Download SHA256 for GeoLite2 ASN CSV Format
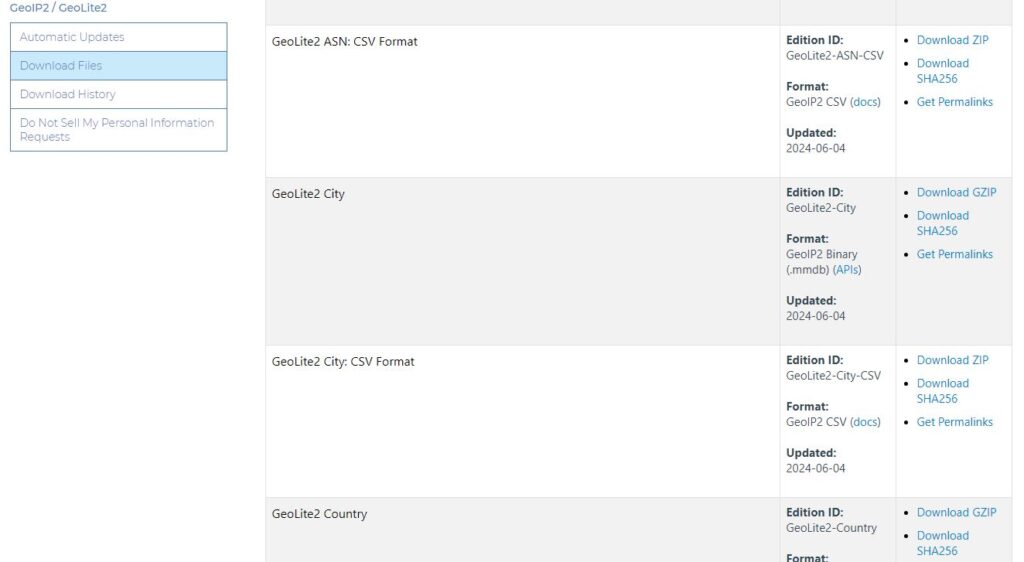 (x=942, y=71)
